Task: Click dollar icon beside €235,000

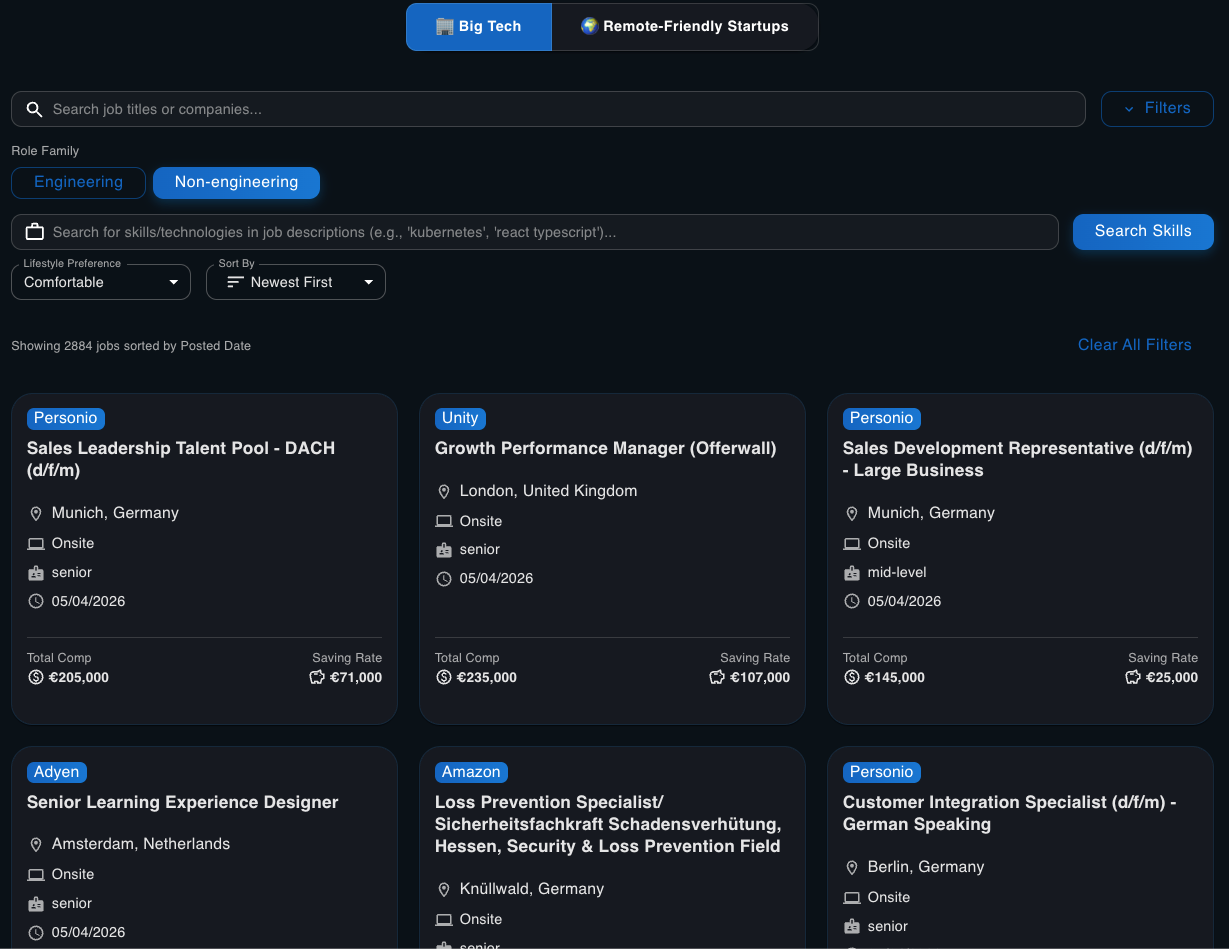Action: pos(444,677)
